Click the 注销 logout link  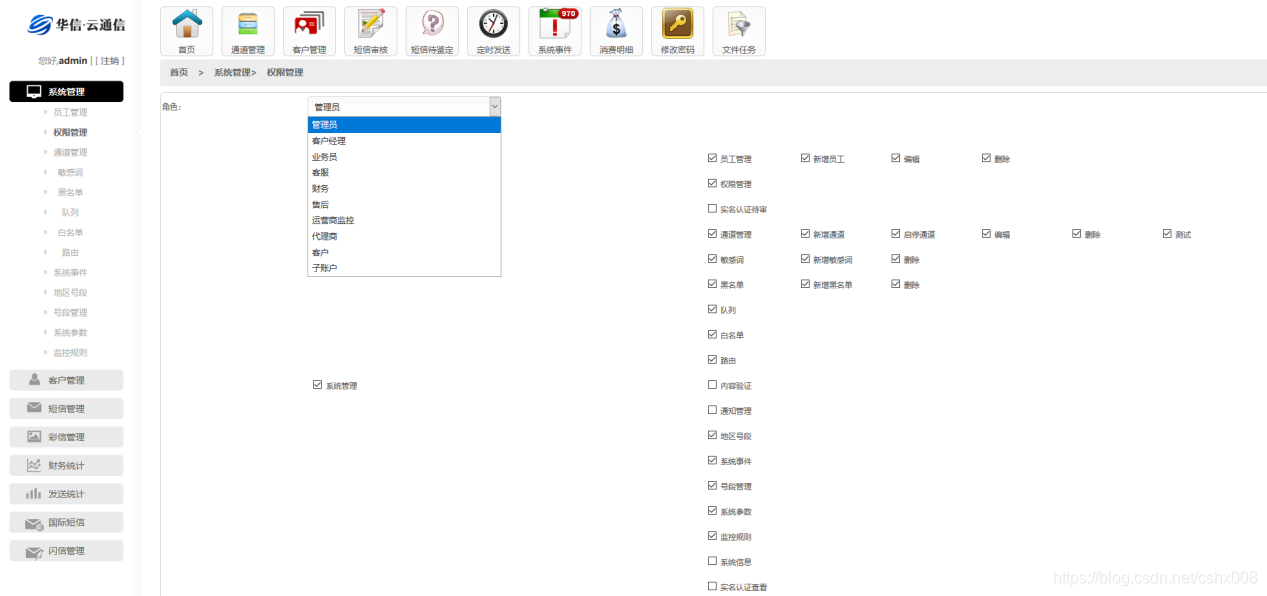(110, 61)
